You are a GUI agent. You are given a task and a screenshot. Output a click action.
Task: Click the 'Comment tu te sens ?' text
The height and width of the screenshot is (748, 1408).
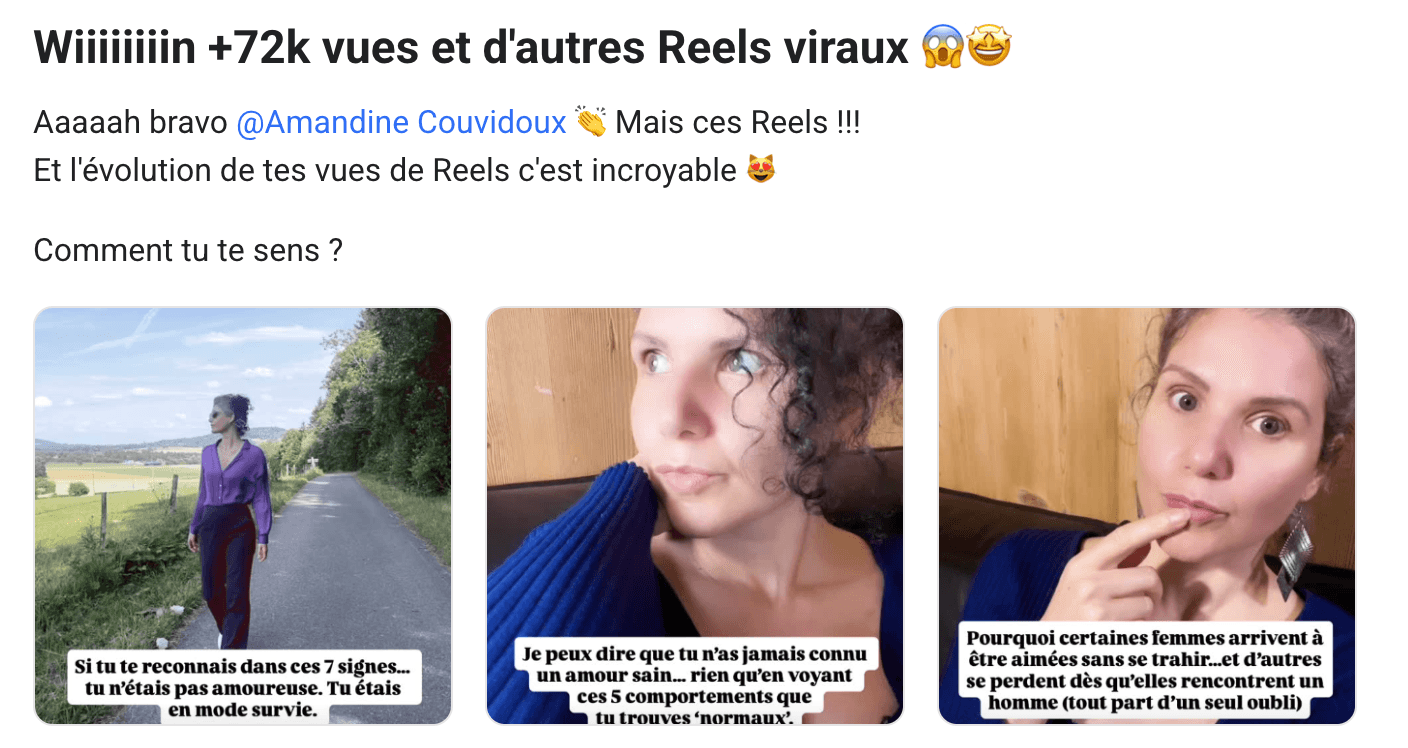pos(189,250)
